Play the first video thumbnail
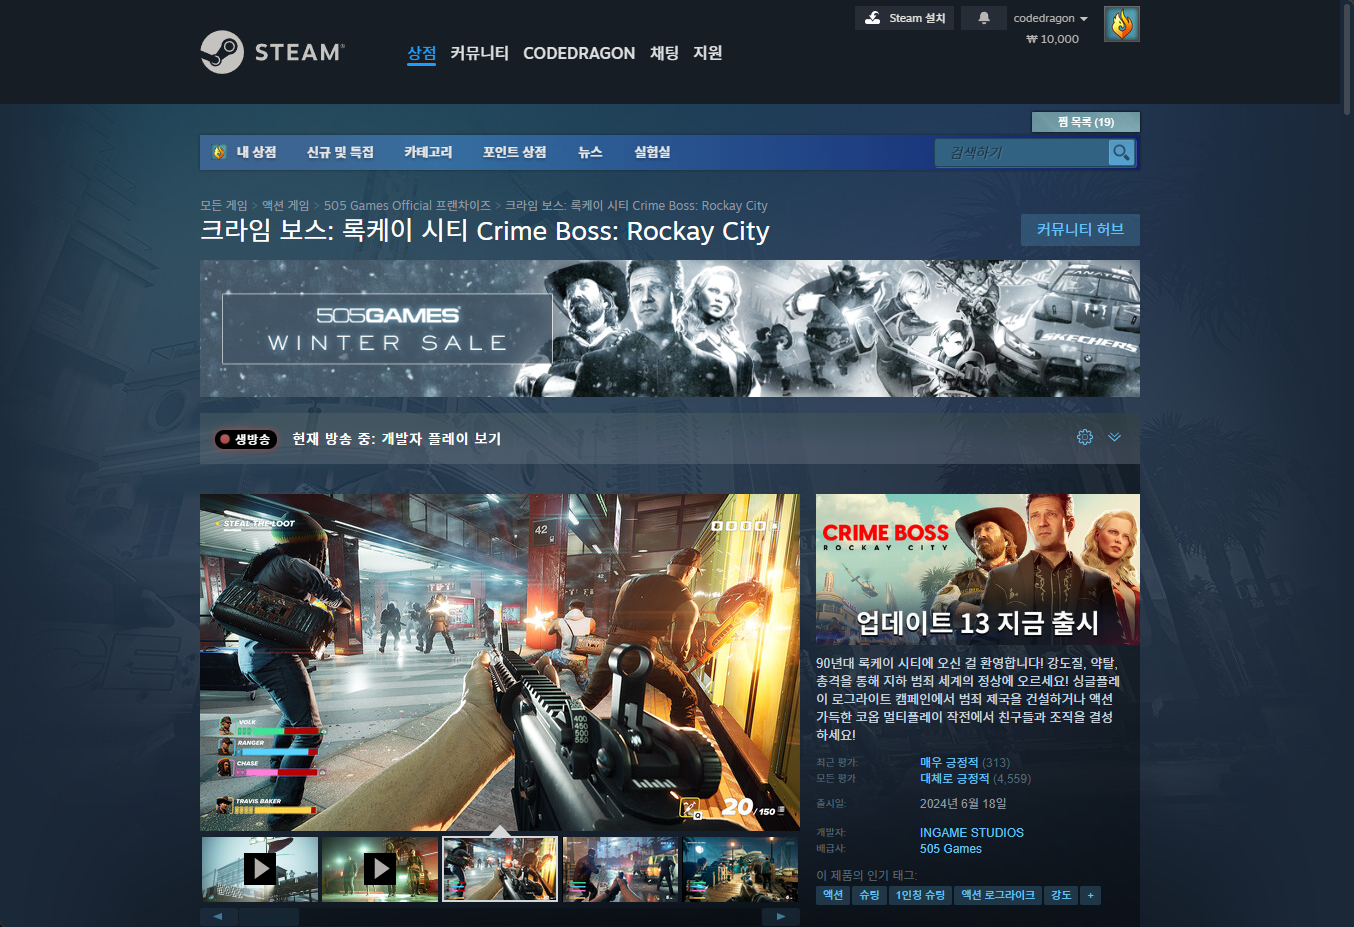Screen dimensions: 1354x927 (x=260, y=869)
